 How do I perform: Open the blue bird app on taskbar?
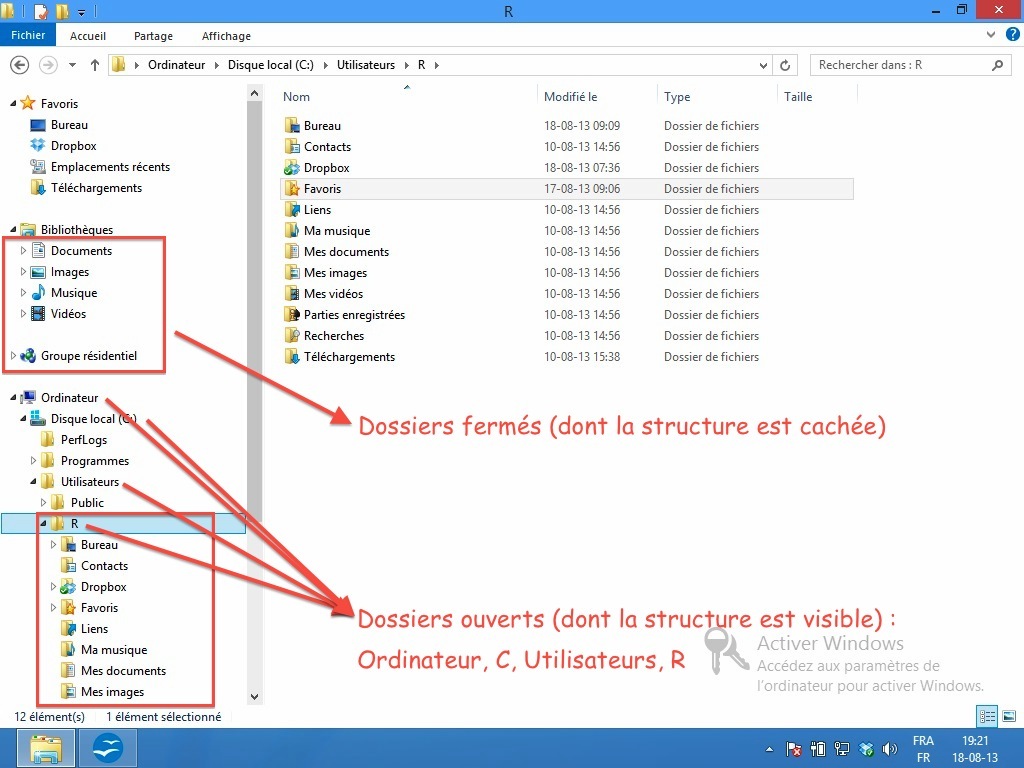108,748
